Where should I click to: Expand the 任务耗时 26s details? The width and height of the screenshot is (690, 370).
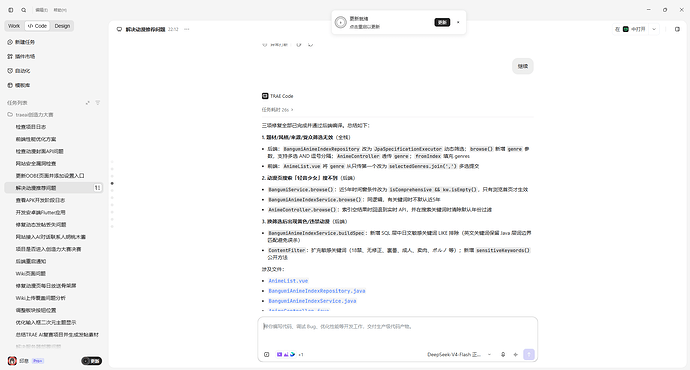tap(277, 110)
